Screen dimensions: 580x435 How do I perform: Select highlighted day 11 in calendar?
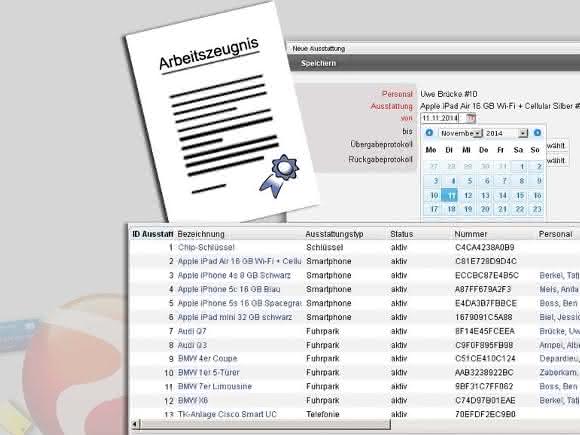pyautogui.click(x=451, y=195)
